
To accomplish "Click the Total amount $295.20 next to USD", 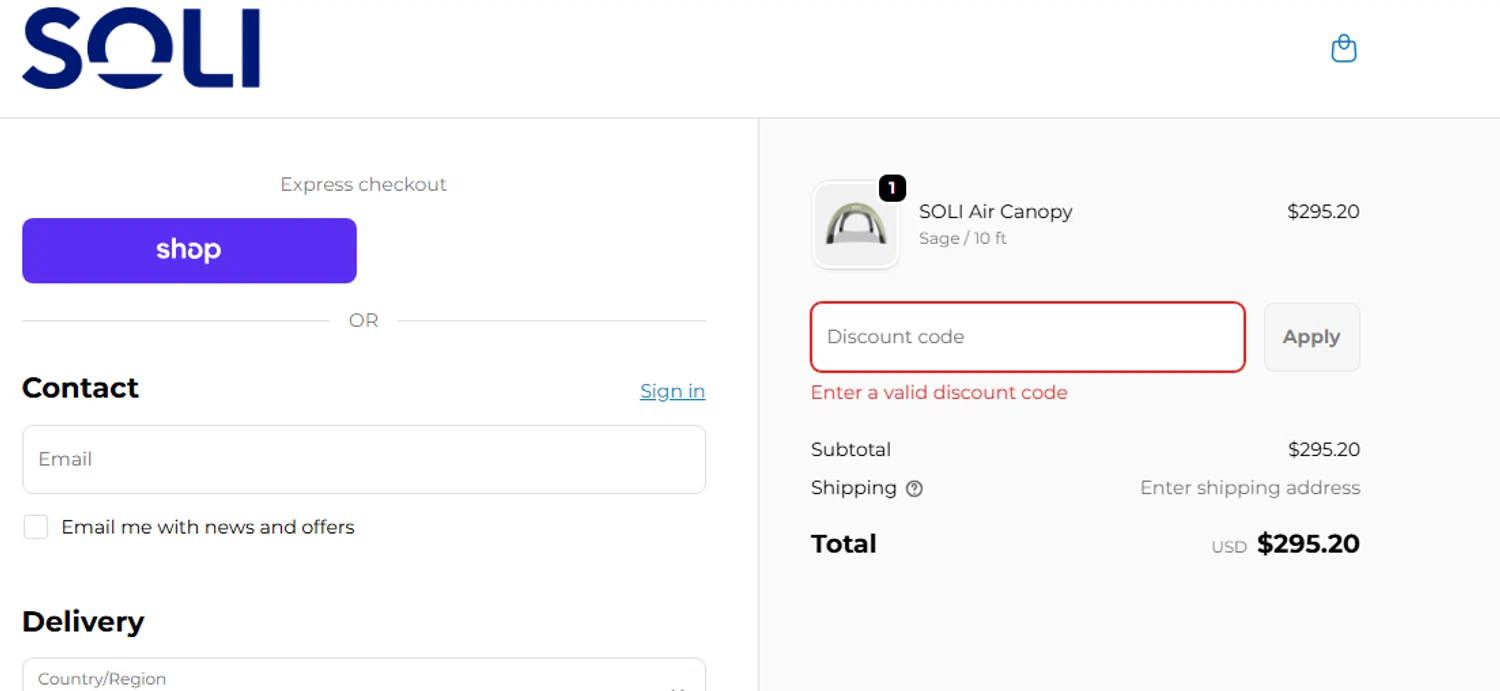I will coord(1308,544).
